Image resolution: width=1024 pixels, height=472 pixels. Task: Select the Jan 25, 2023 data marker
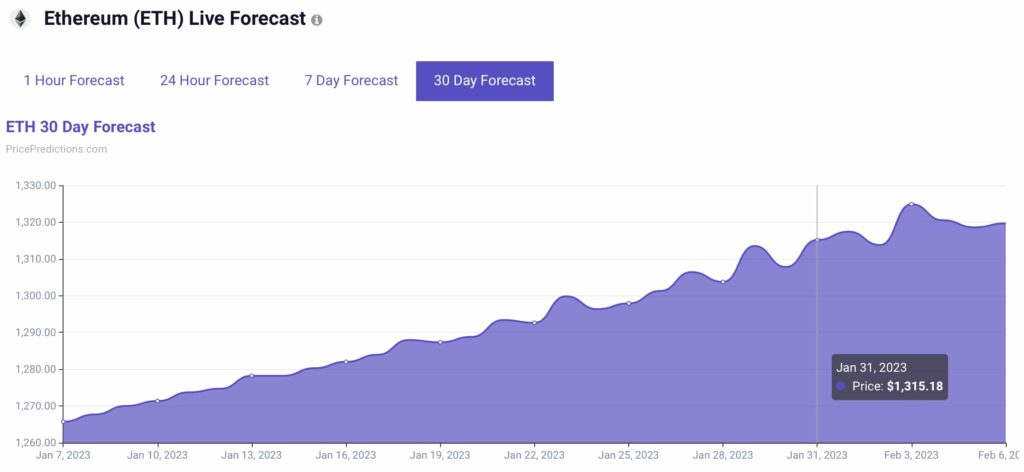click(x=628, y=303)
